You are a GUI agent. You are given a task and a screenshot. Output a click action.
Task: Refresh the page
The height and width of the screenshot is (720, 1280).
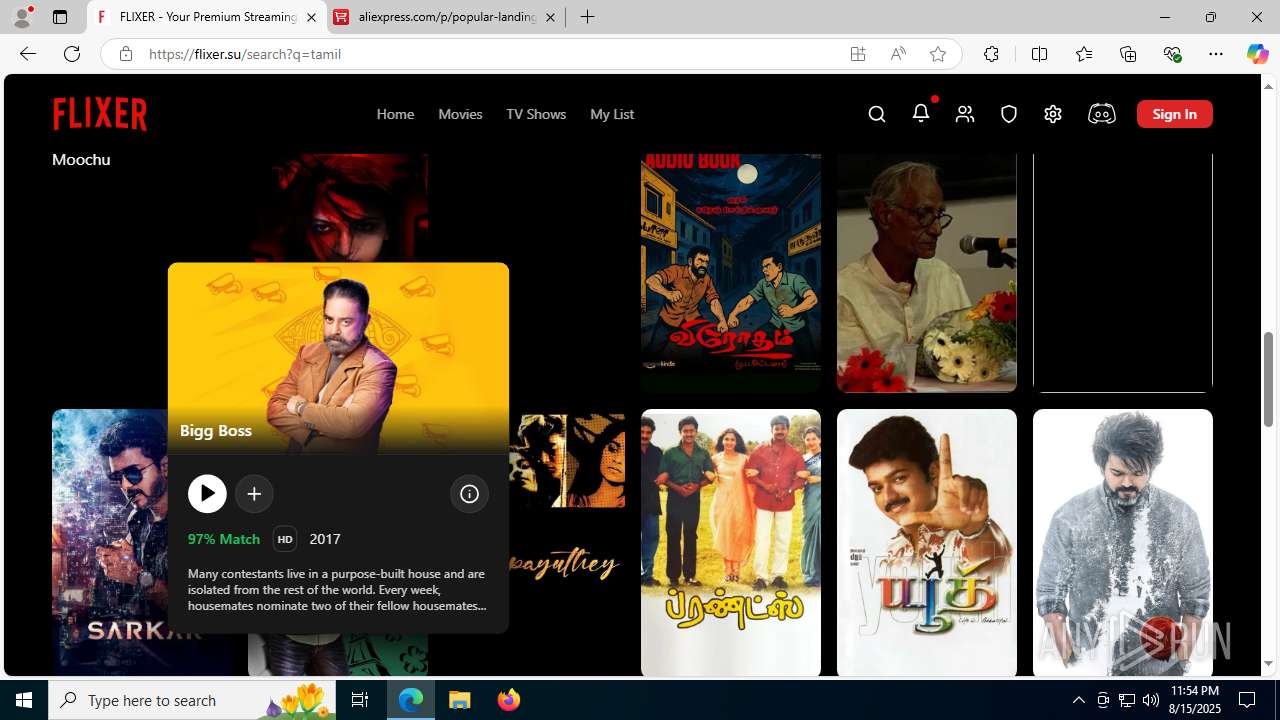click(x=72, y=54)
